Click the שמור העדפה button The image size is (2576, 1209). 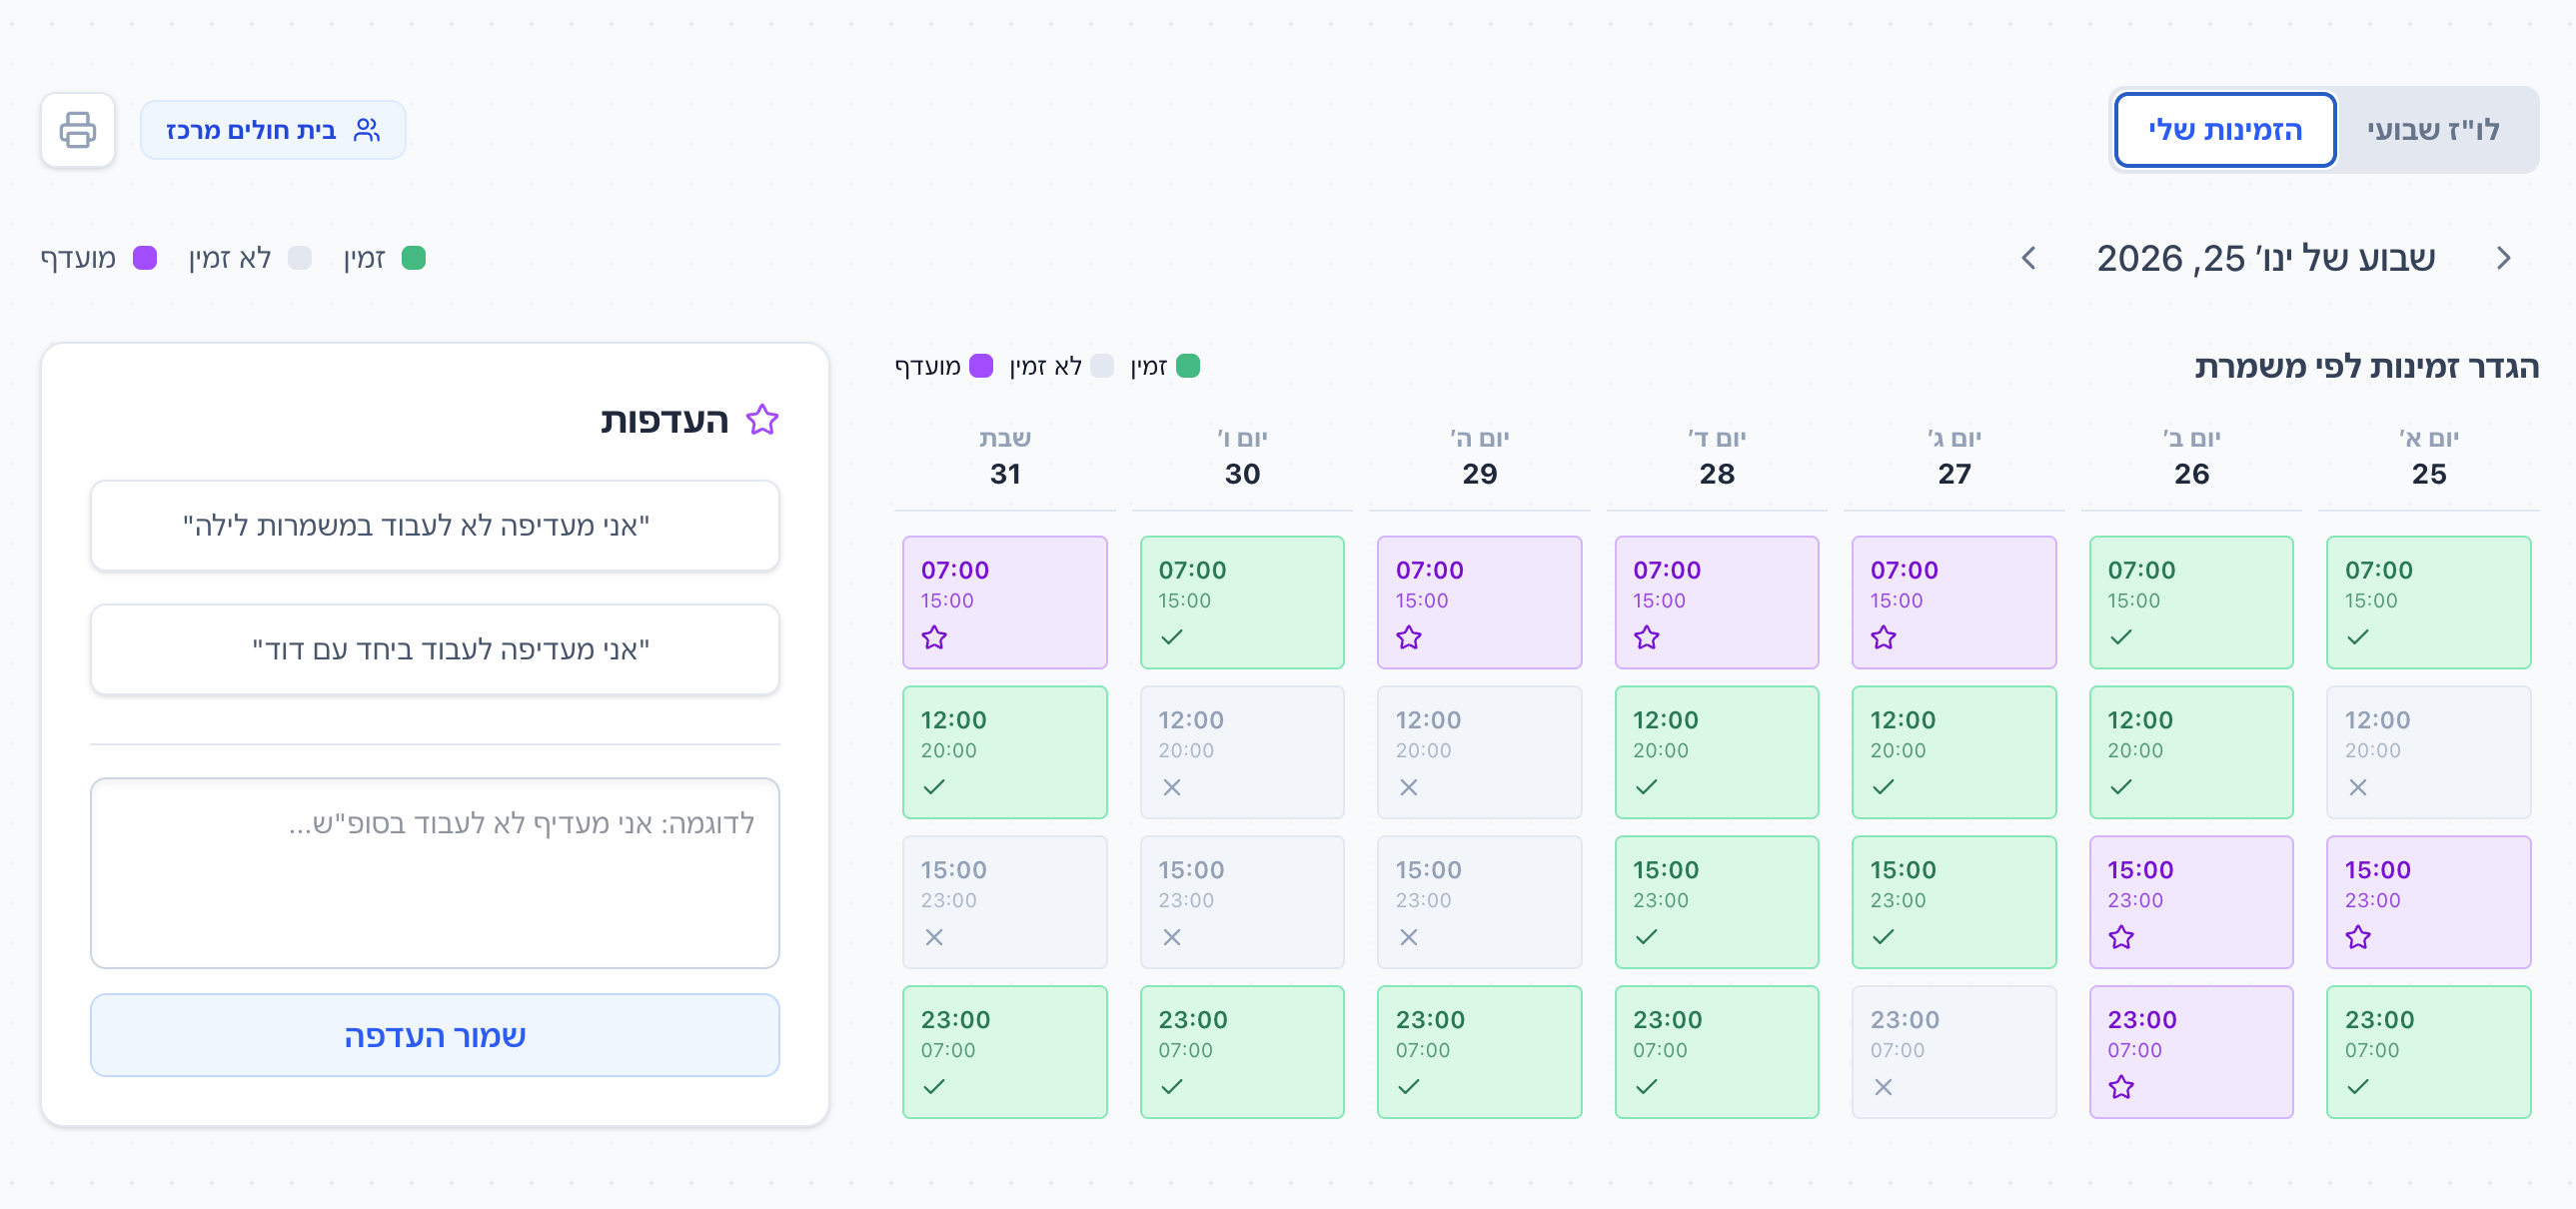point(435,1035)
